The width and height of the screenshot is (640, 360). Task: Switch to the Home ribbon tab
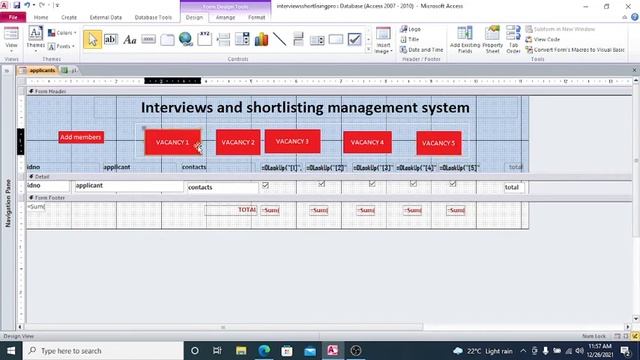click(41, 18)
